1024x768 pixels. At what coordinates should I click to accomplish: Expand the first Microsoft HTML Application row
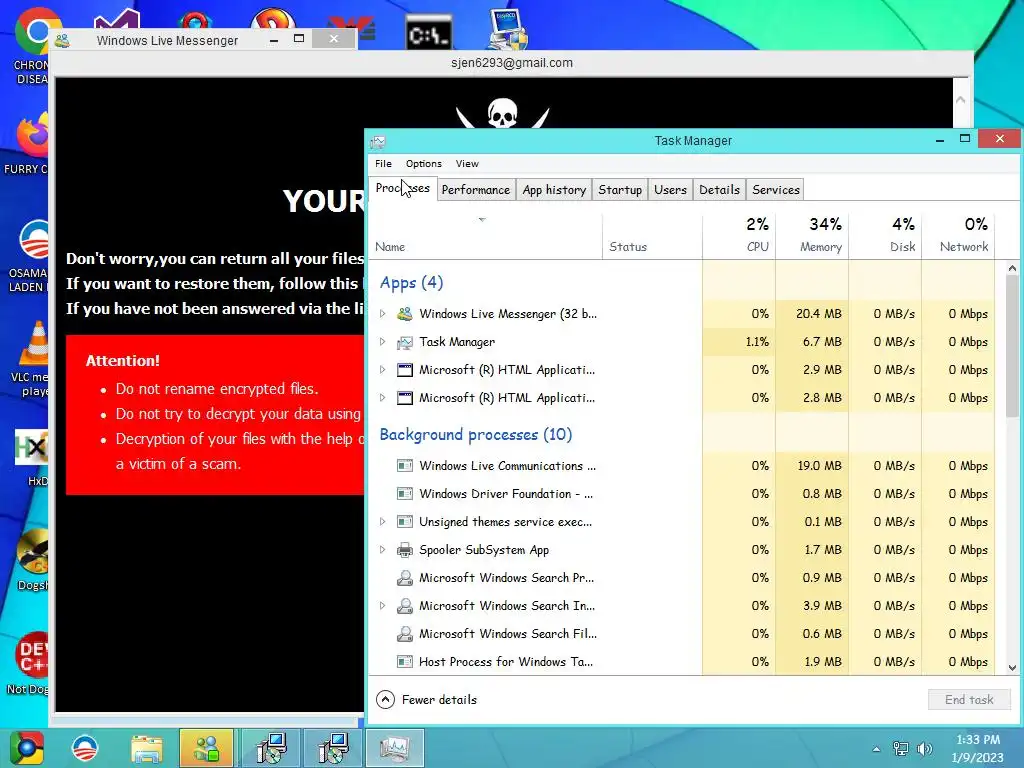383,370
